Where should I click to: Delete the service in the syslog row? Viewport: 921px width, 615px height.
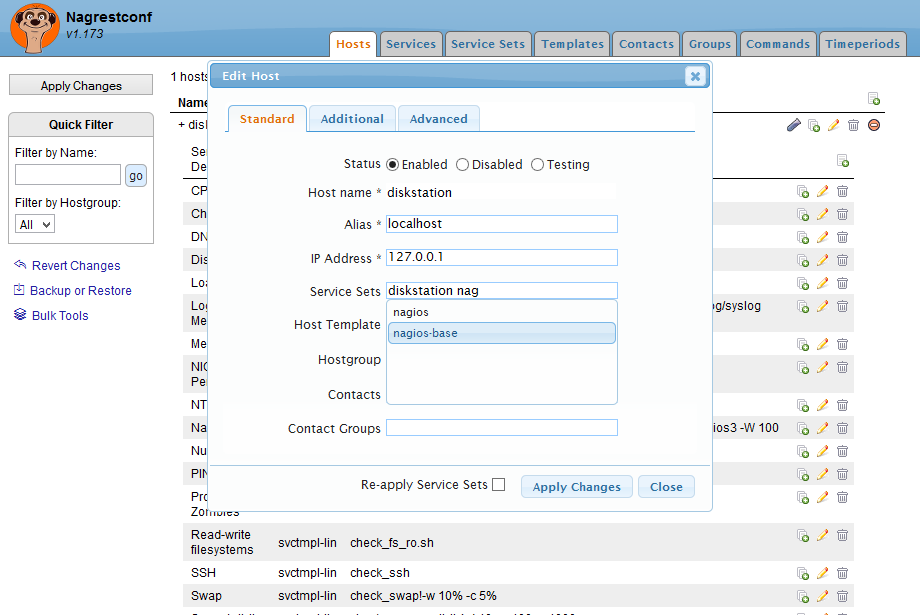(x=842, y=306)
